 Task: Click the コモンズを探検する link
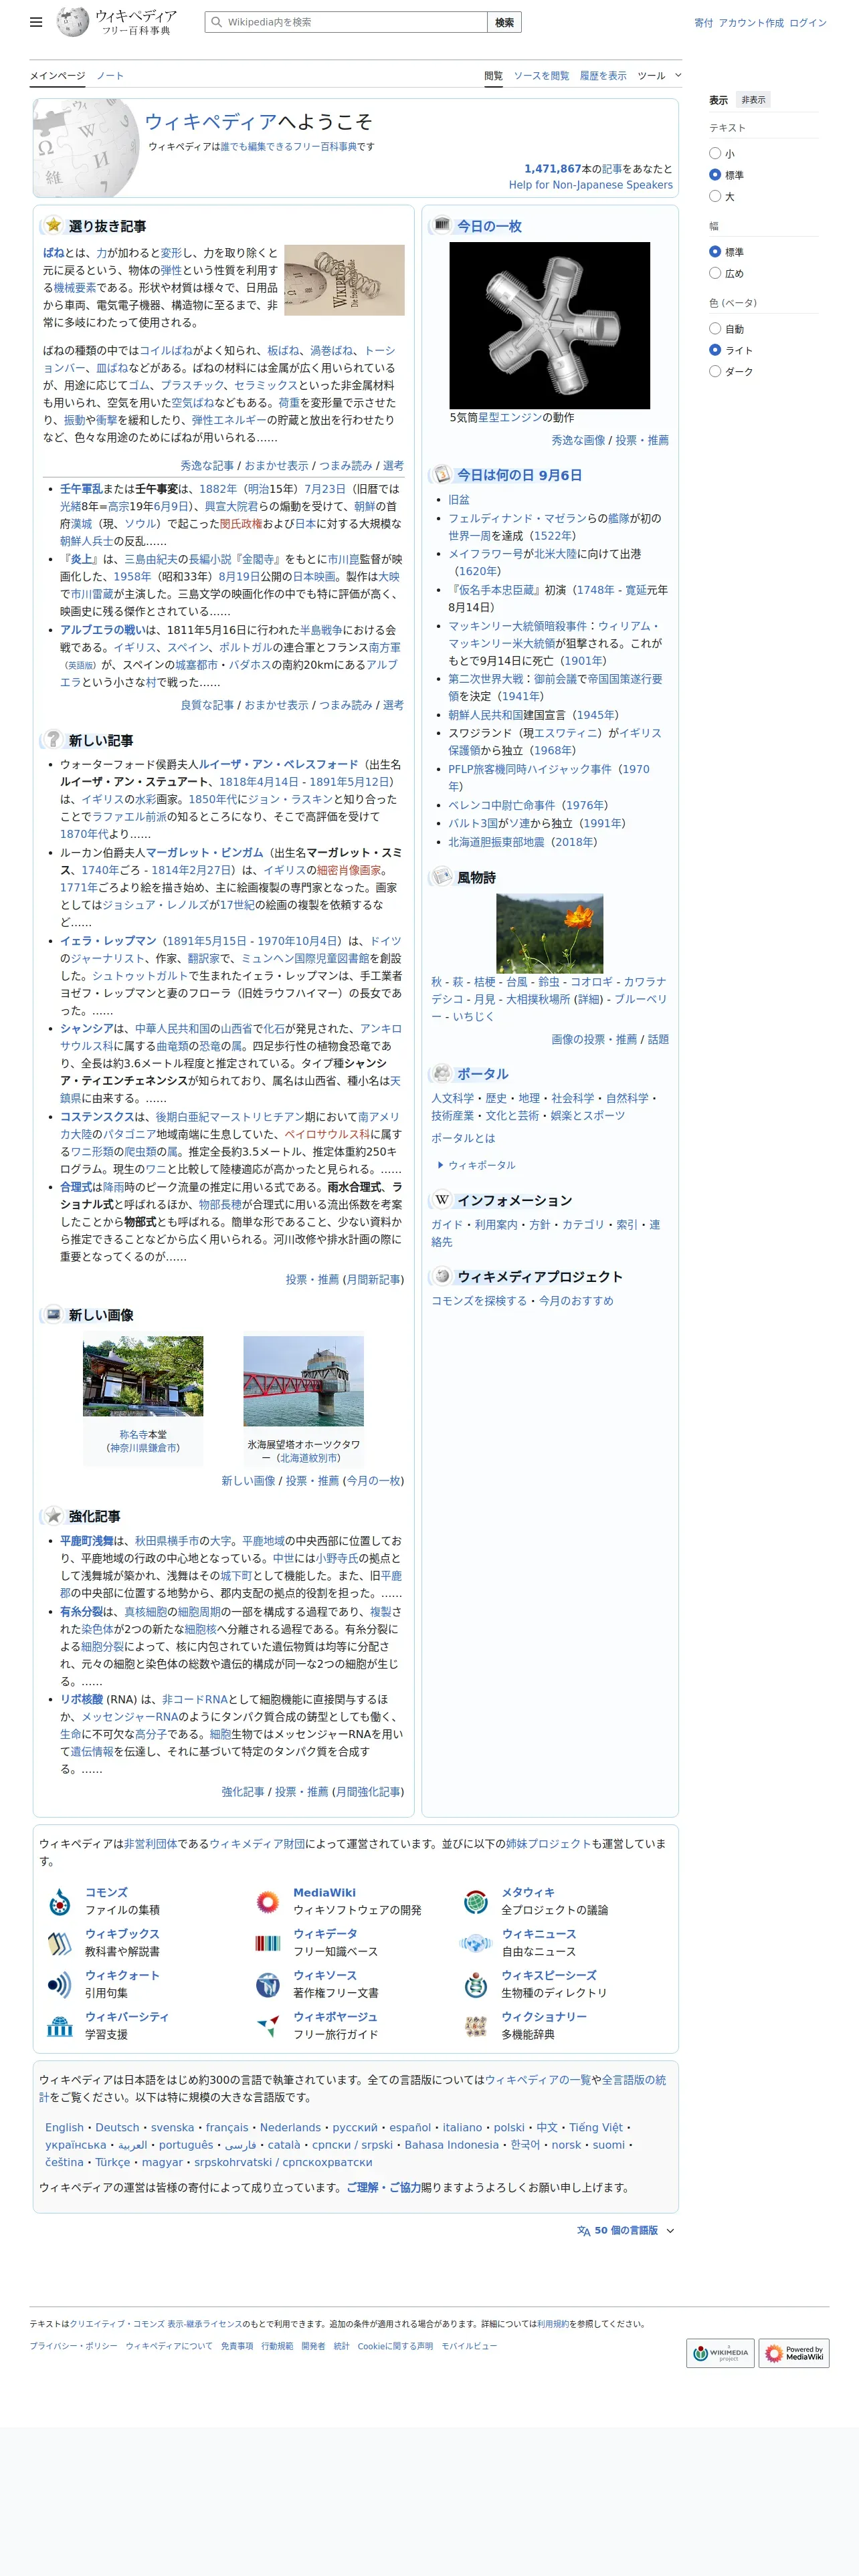(479, 1300)
